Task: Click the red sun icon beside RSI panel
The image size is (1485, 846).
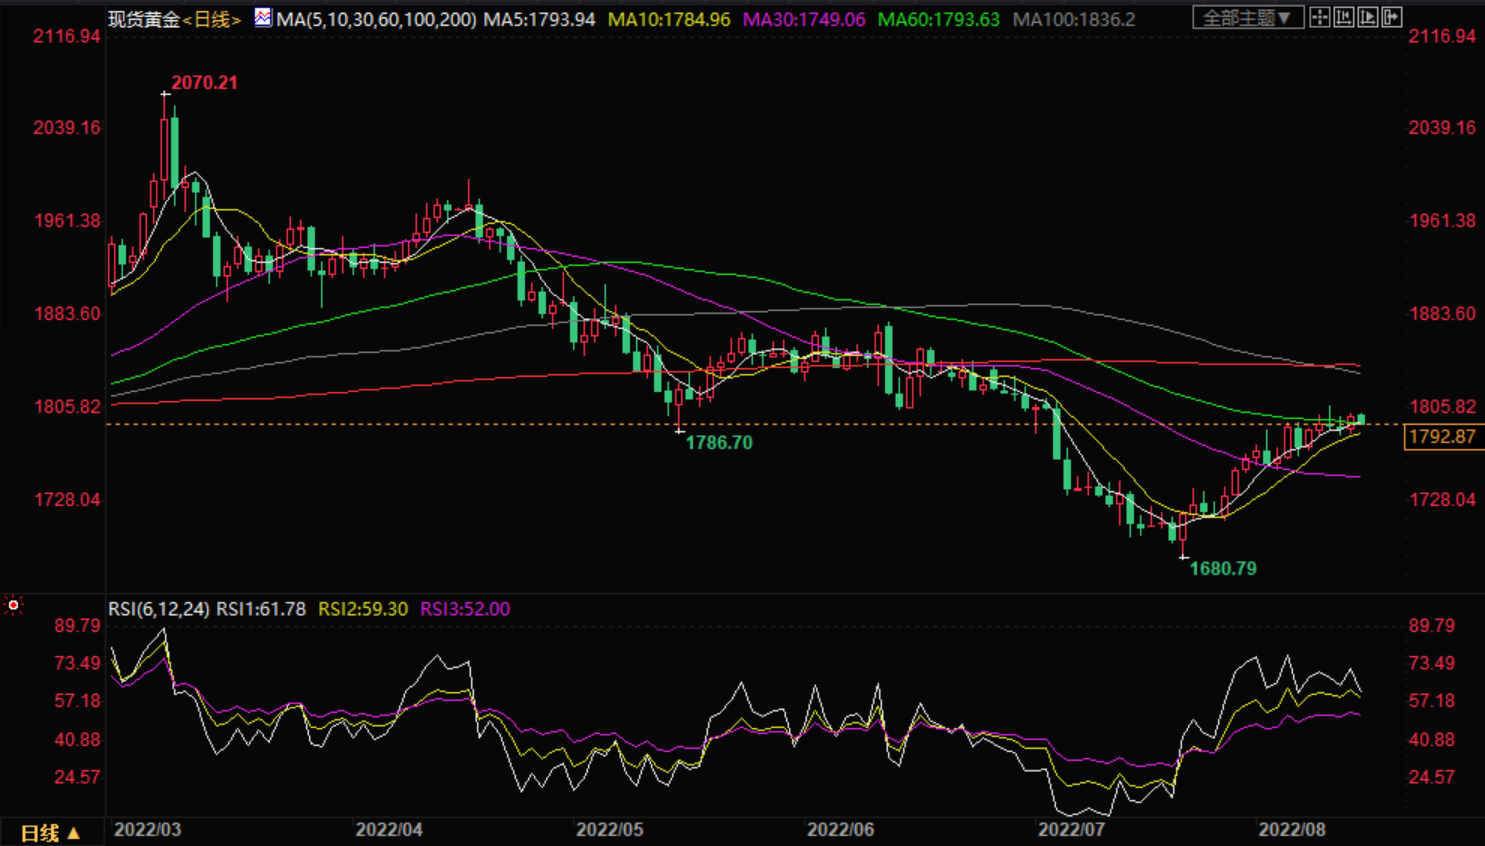Action: [x=13, y=605]
